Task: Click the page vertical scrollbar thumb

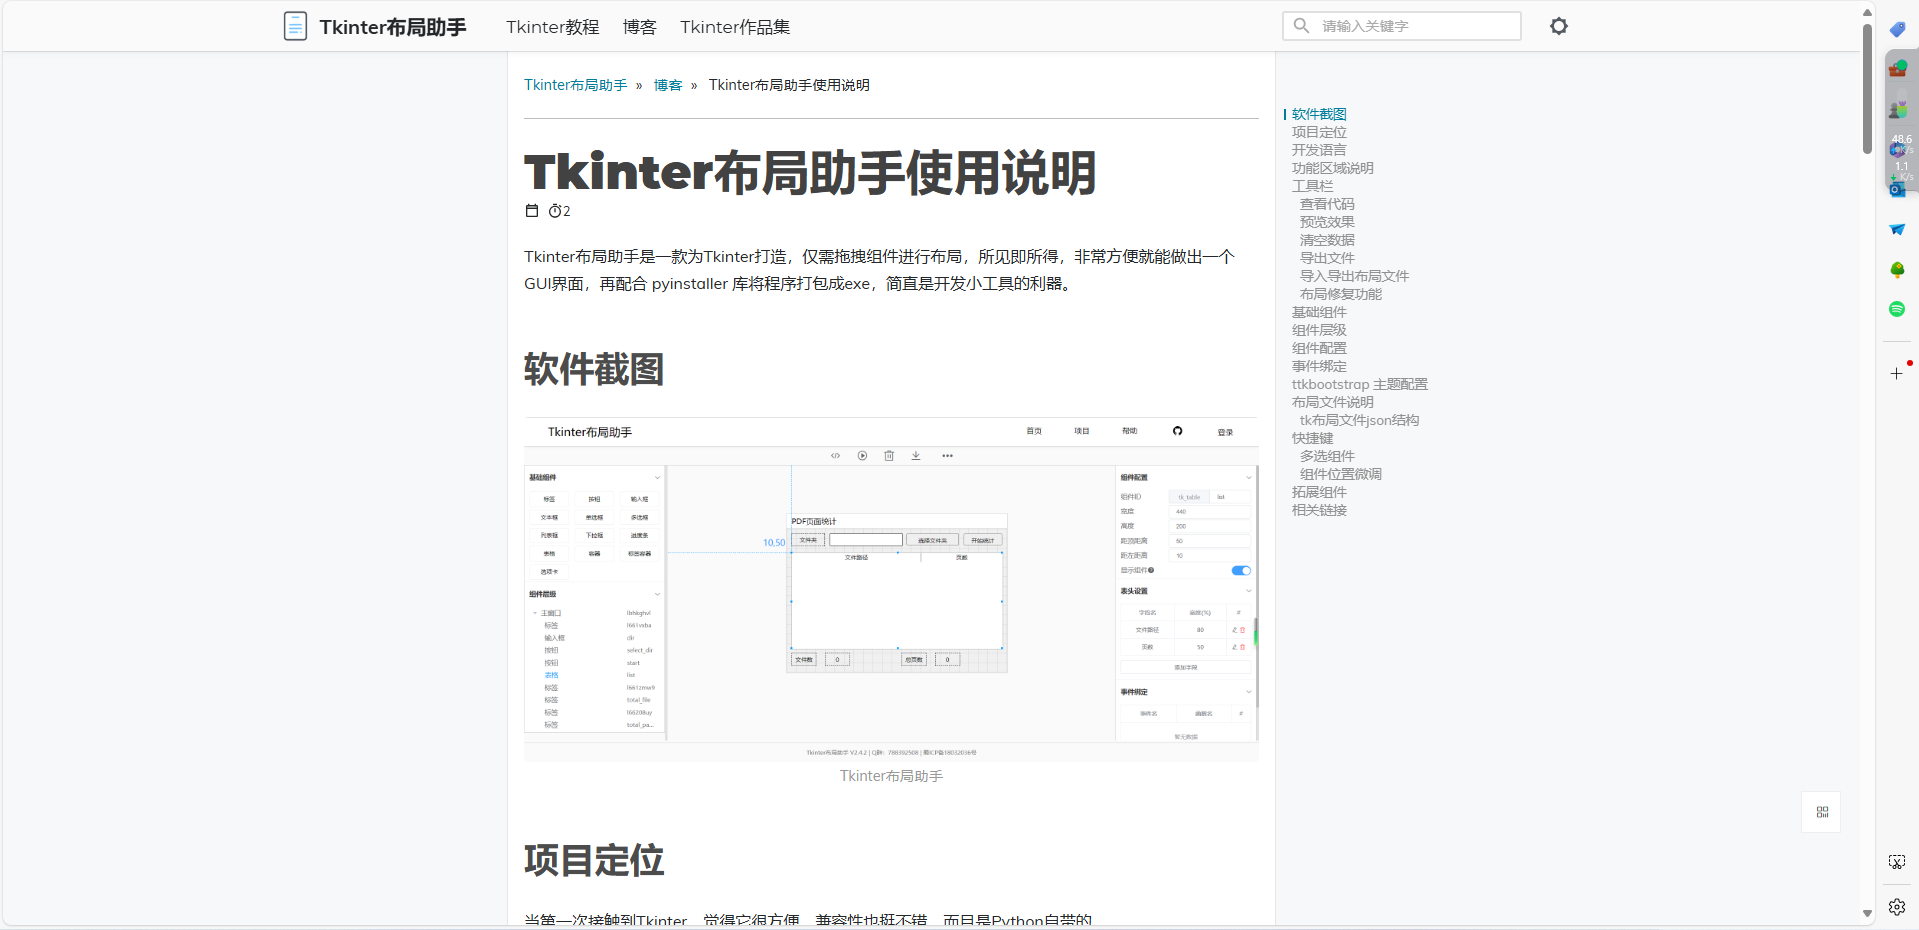Action: (1867, 88)
